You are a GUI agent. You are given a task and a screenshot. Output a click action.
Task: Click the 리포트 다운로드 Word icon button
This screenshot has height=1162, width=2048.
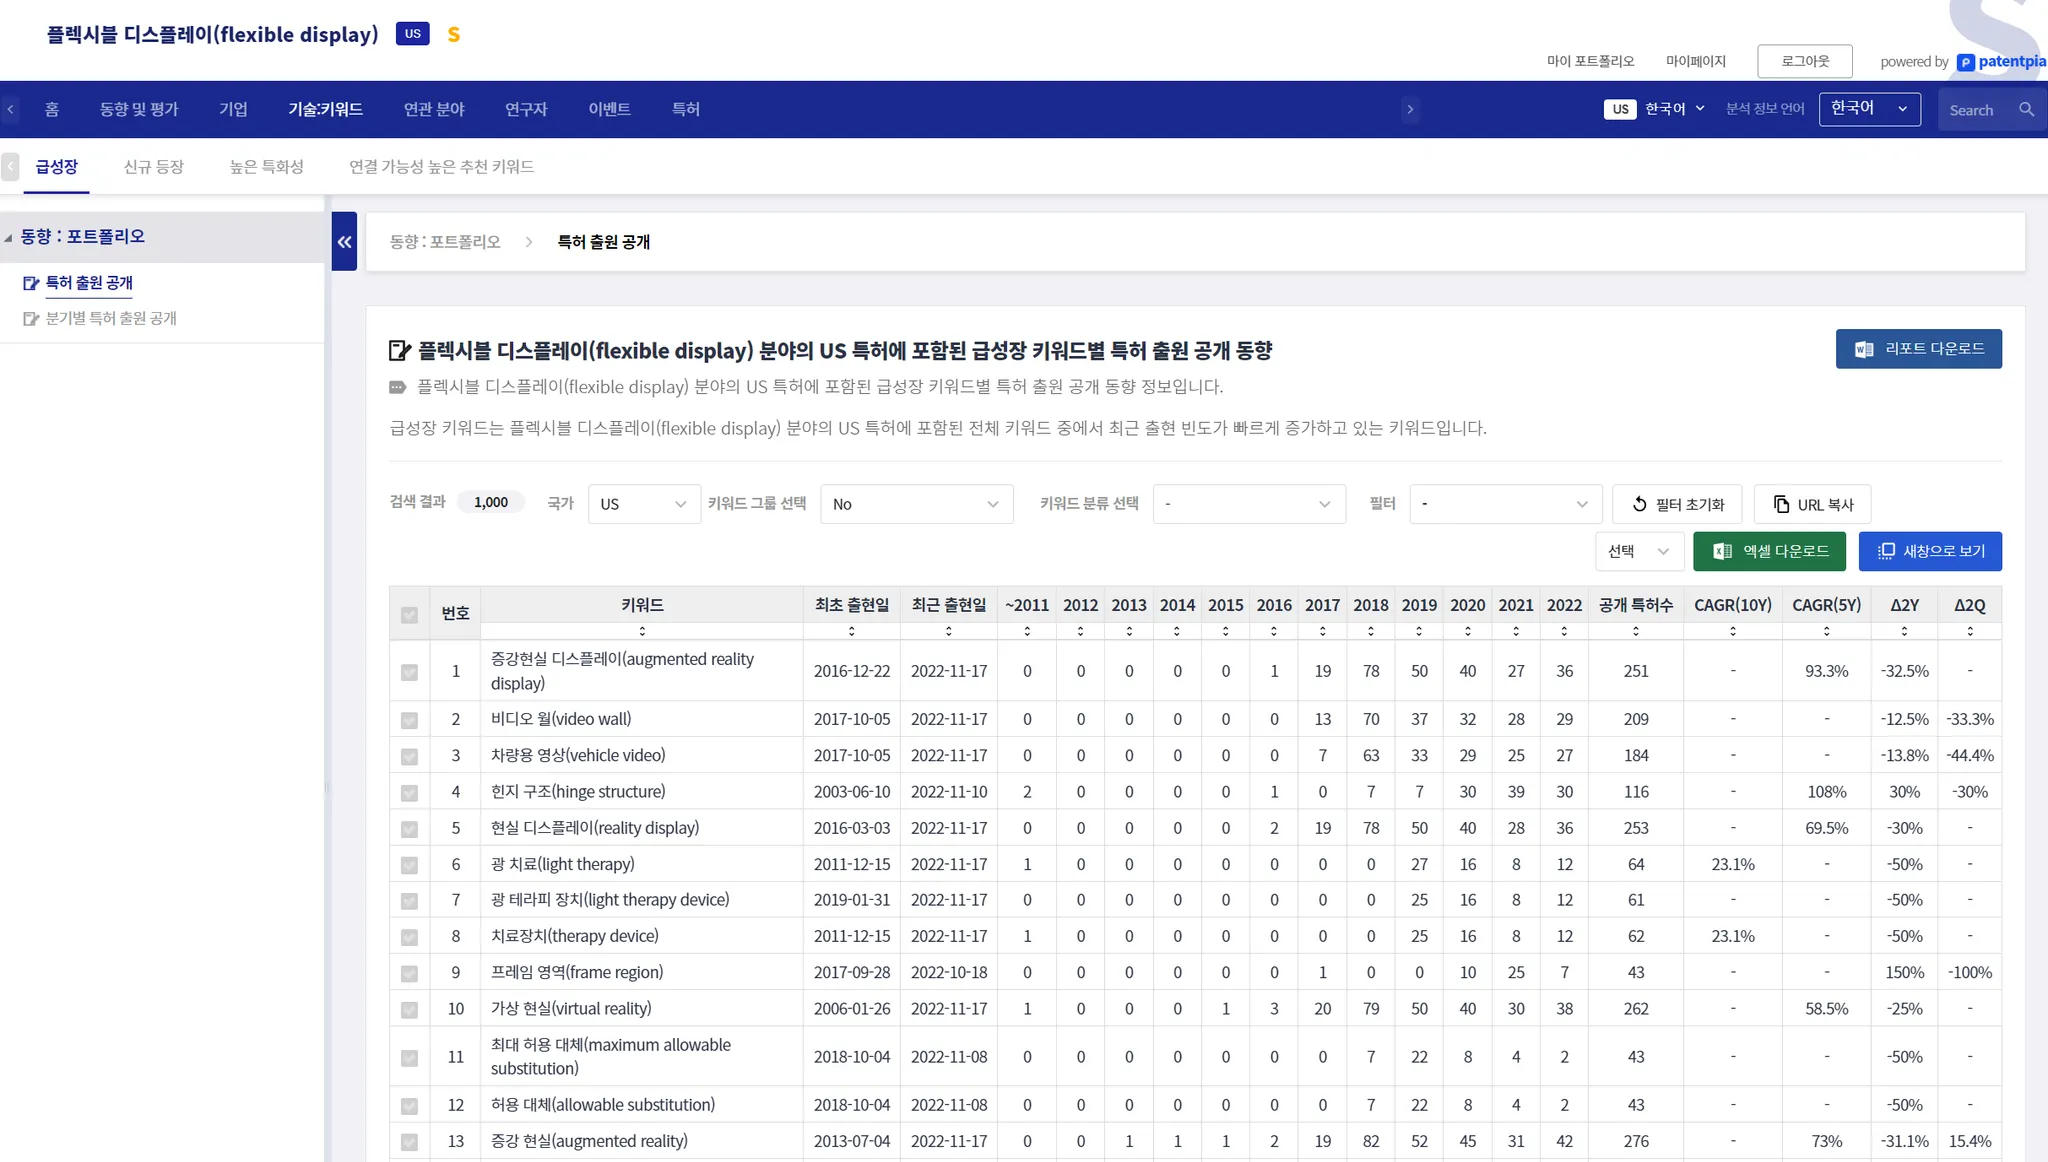point(1918,349)
